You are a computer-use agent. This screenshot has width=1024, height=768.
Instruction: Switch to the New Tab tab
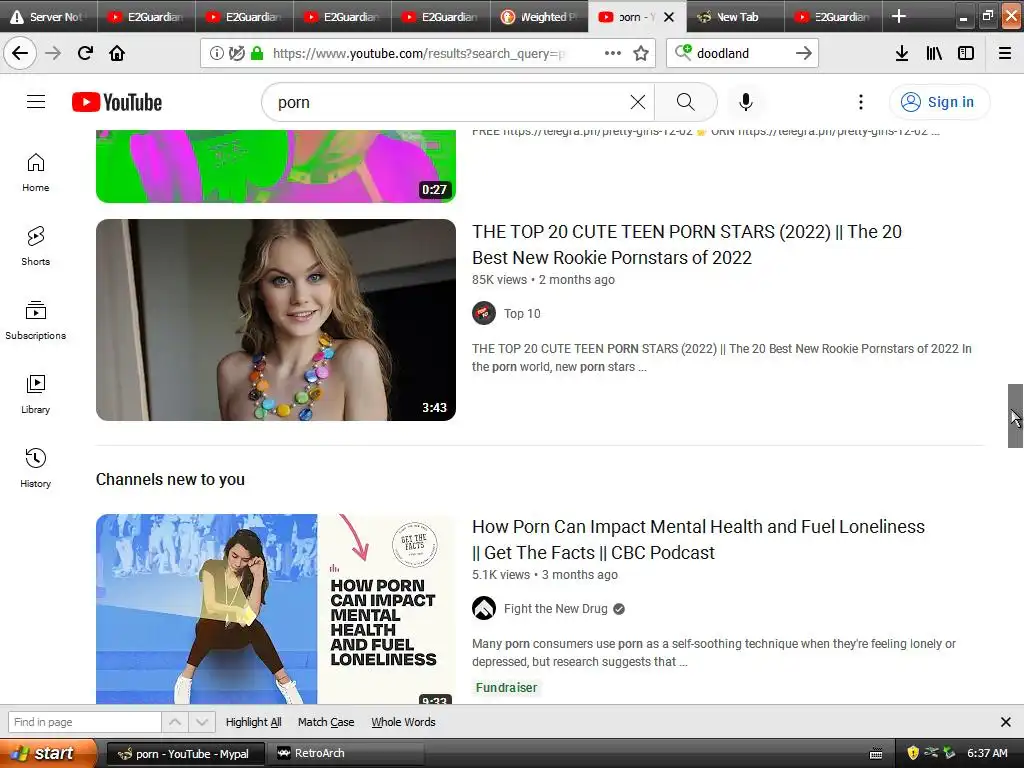click(x=735, y=16)
